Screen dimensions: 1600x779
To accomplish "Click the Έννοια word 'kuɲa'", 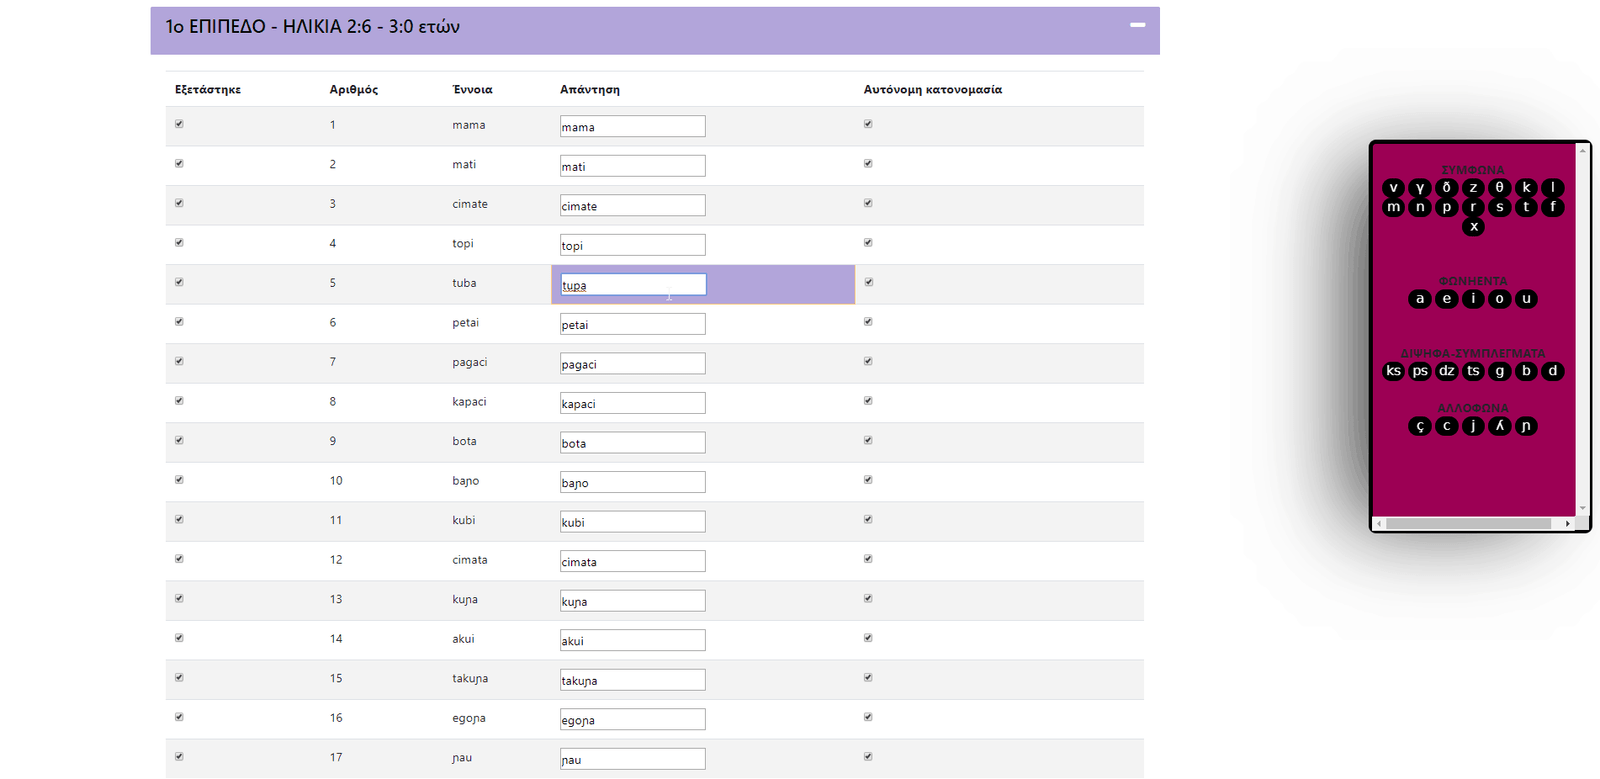I will (464, 600).
